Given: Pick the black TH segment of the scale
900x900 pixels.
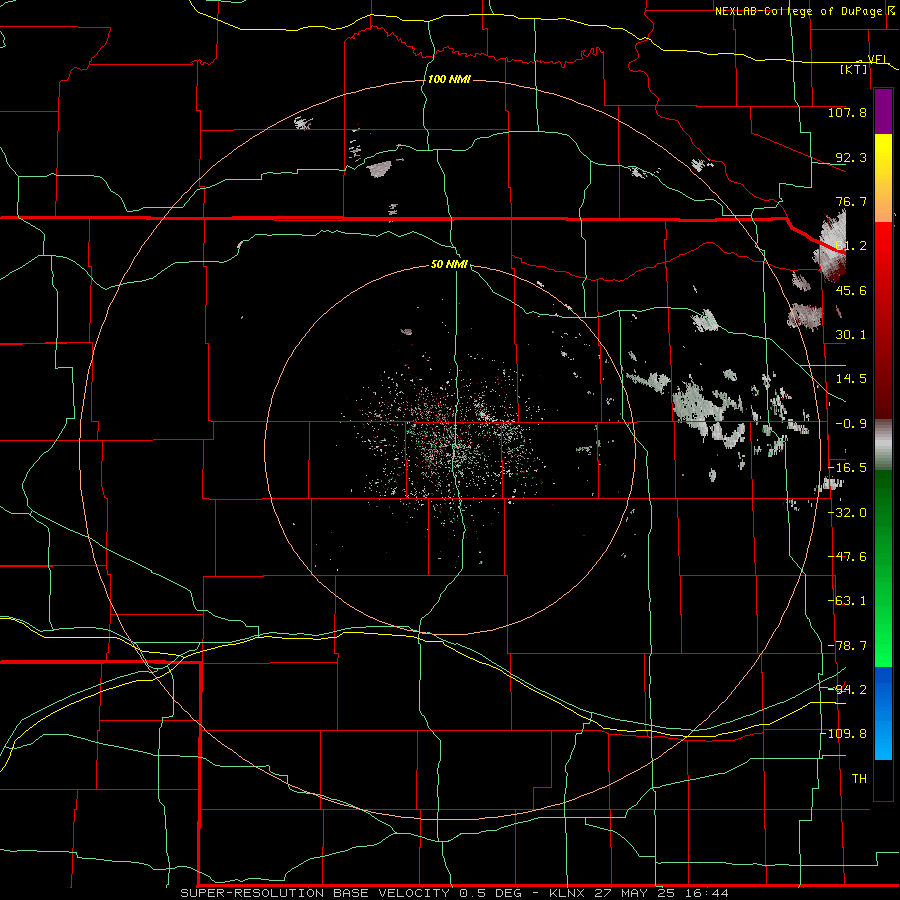Looking at the screenshot, I should click(x=883, y=779).
